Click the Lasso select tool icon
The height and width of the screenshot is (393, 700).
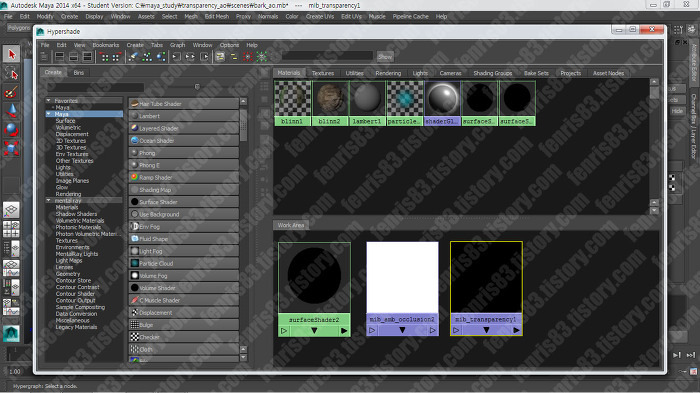pyautogui.click(x=11, y=73)
